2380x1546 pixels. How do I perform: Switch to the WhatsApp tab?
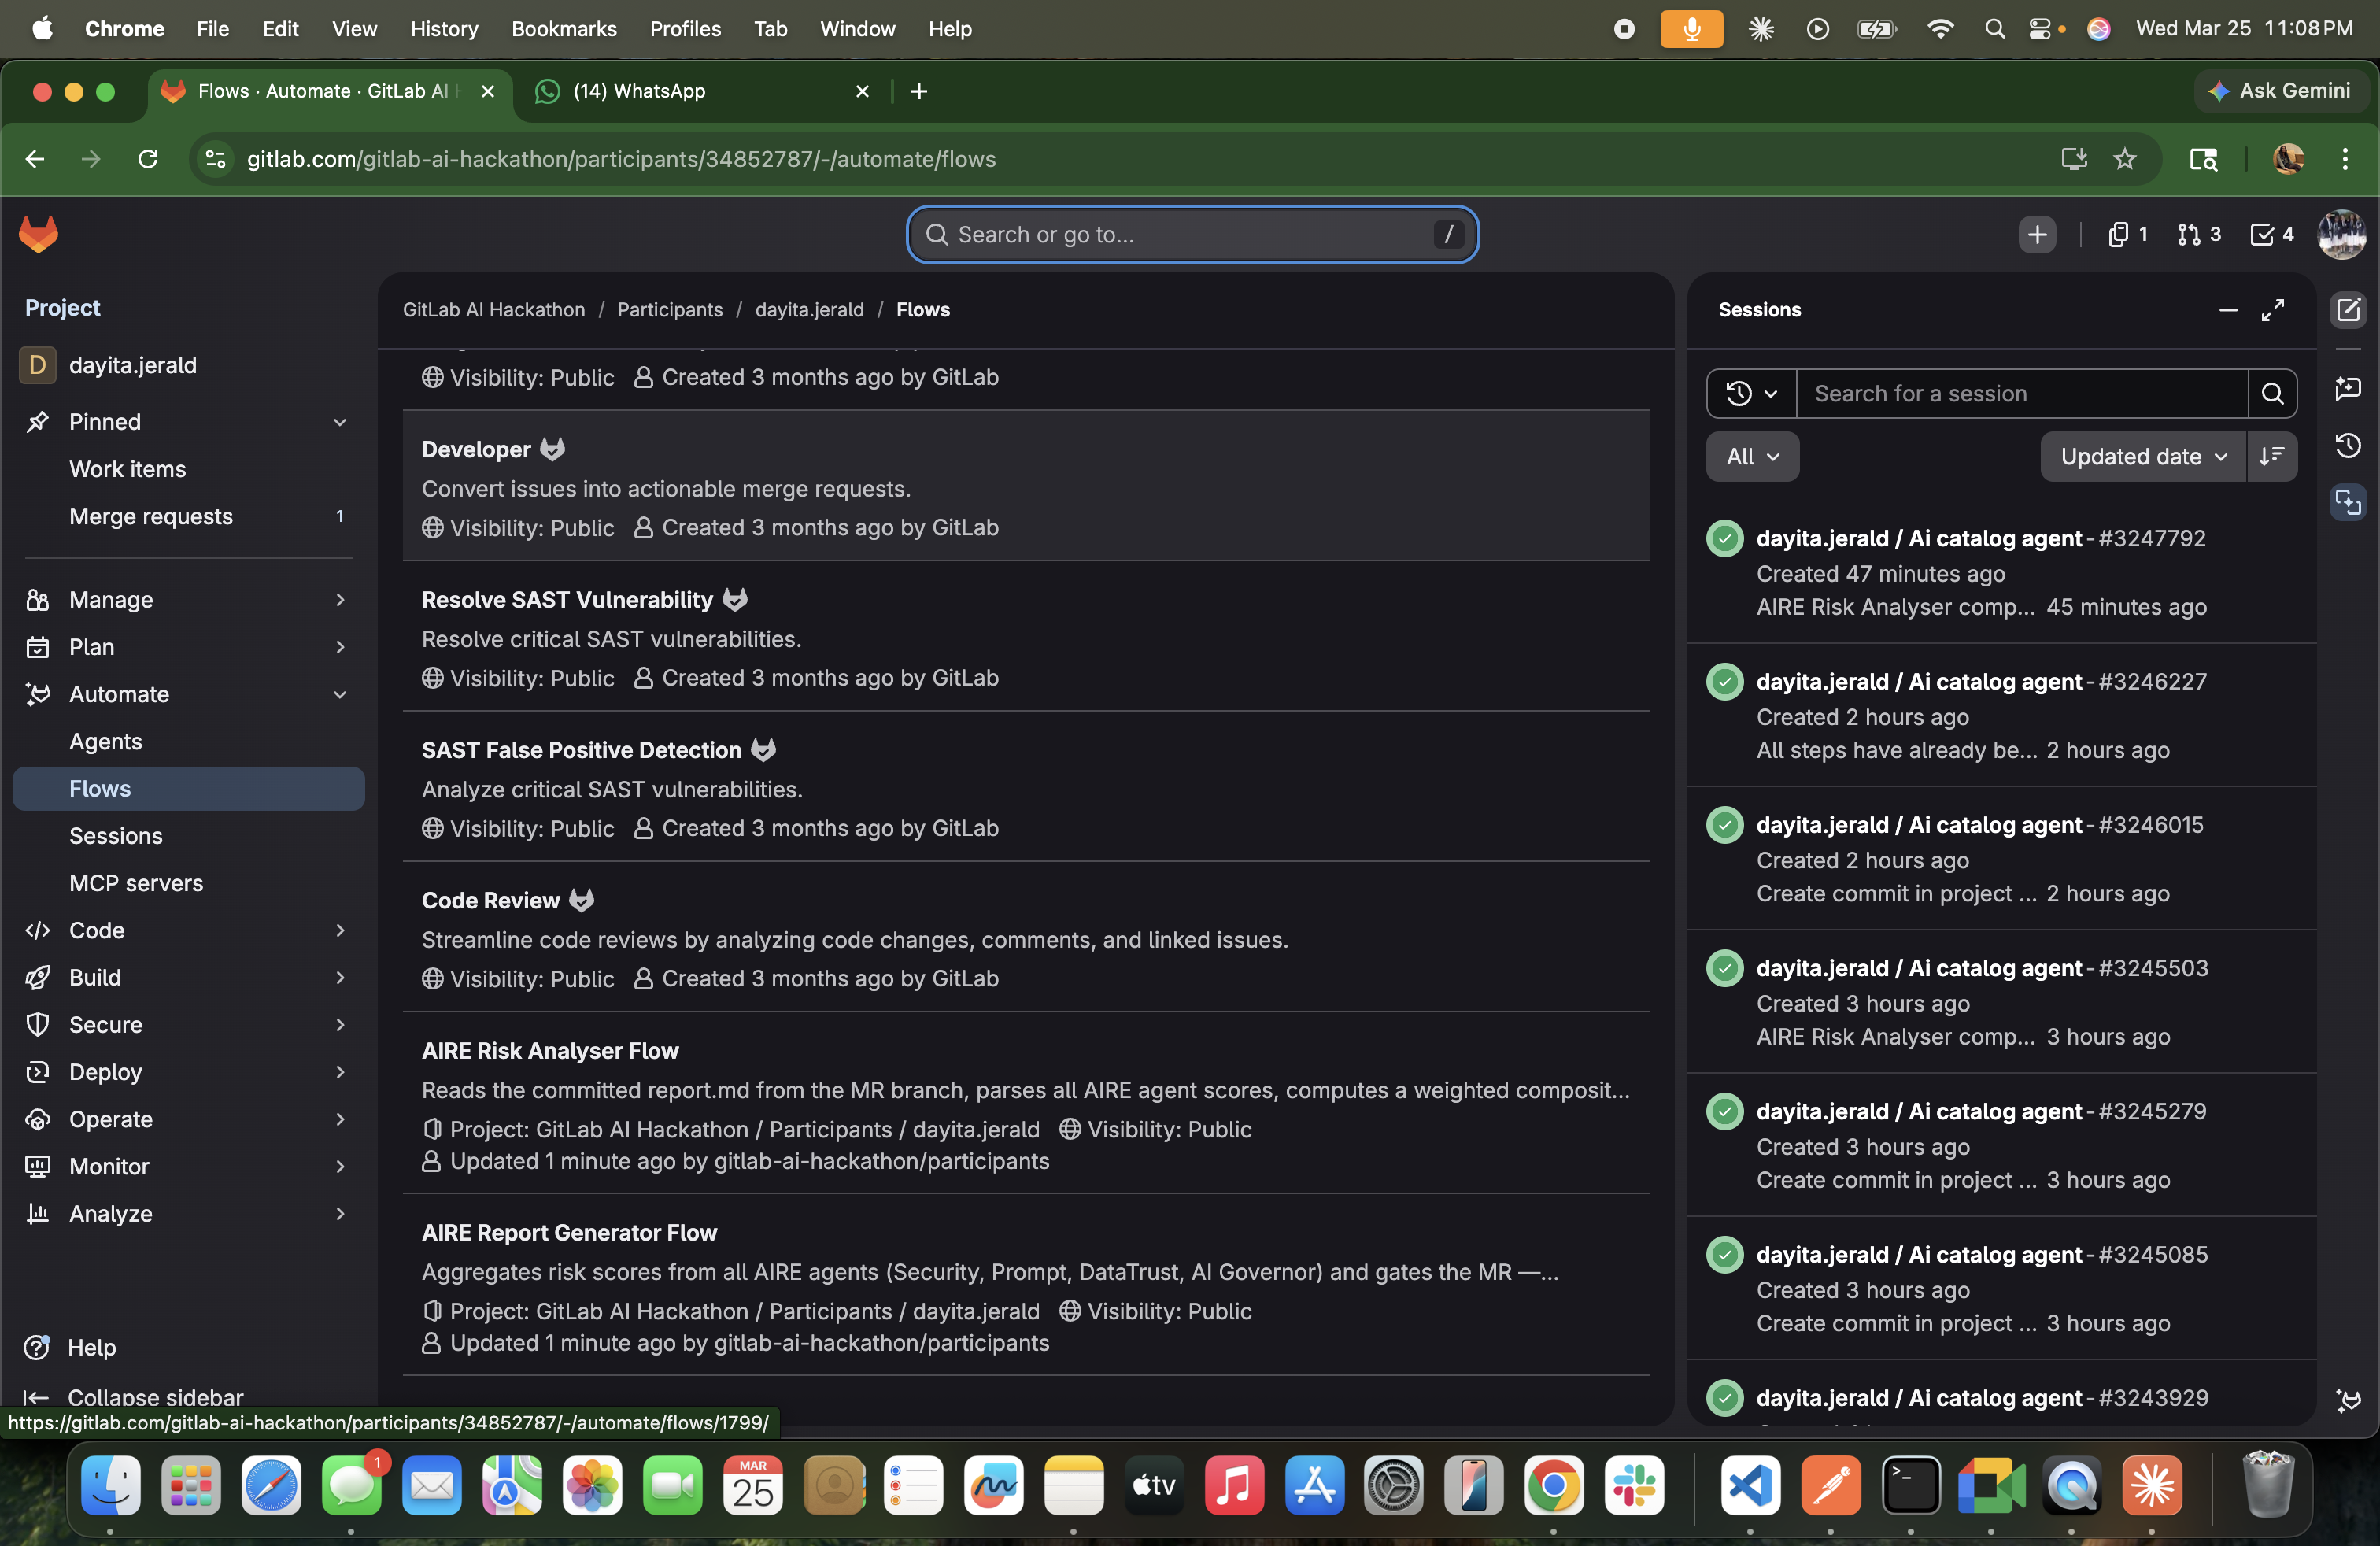click(x=700, y=91)
